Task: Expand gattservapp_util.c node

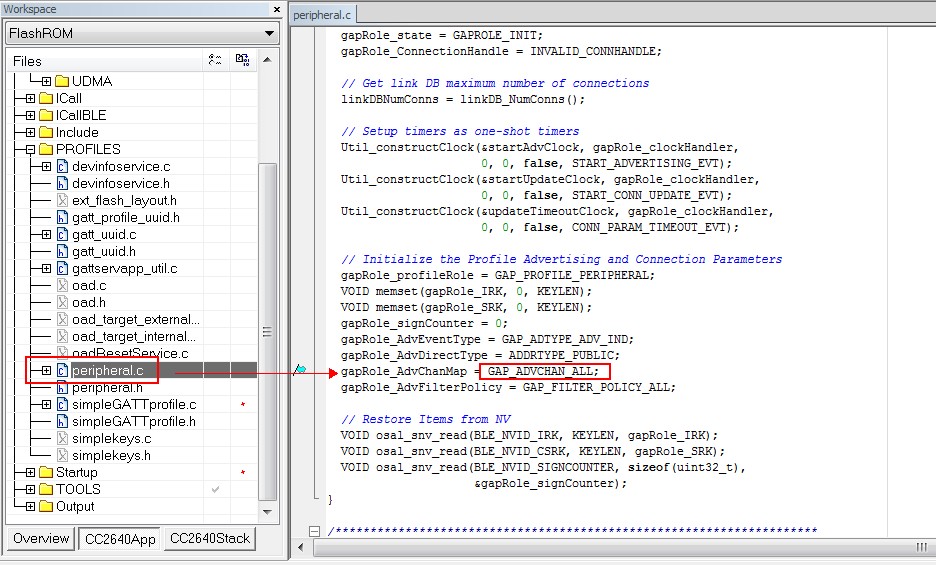Action: click(47, 269)
